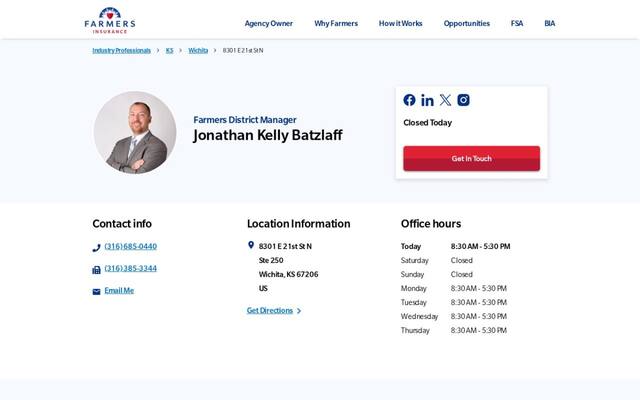Click the Sunday office hours row
The width and height of the screenshot is (640, 400).
point(437,274)
